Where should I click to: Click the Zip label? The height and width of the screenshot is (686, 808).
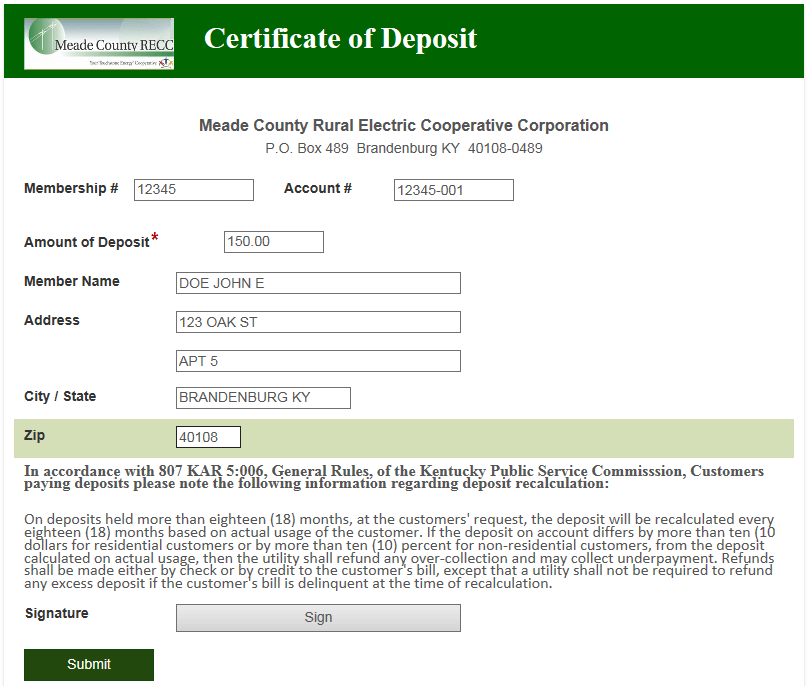click(34, 436)
